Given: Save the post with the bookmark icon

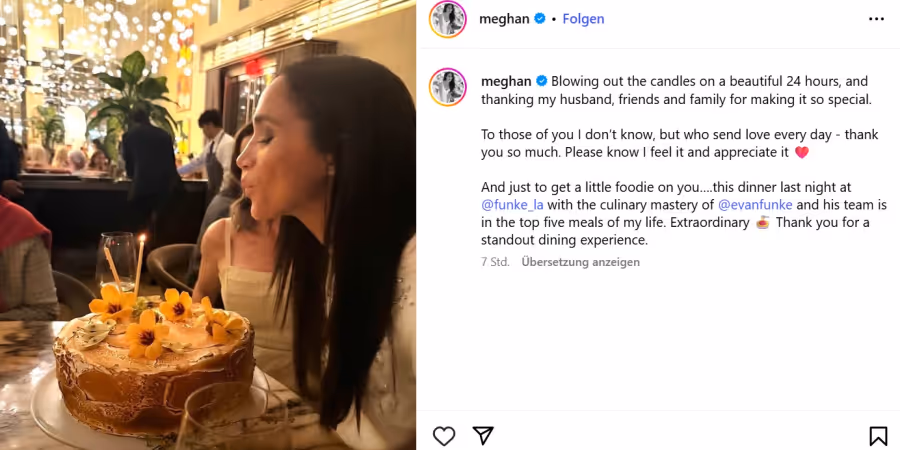Looking at the screenshot, I should click(878, 436).
